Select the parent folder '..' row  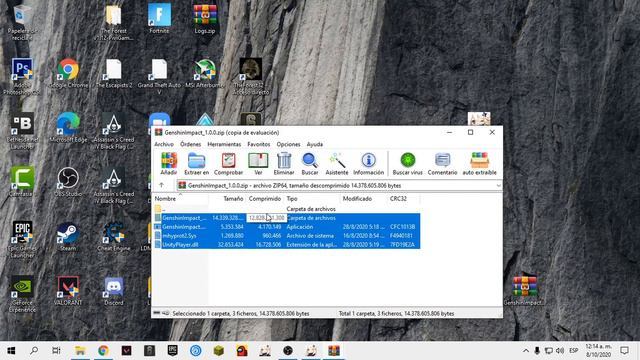click(x=287, y=209)
